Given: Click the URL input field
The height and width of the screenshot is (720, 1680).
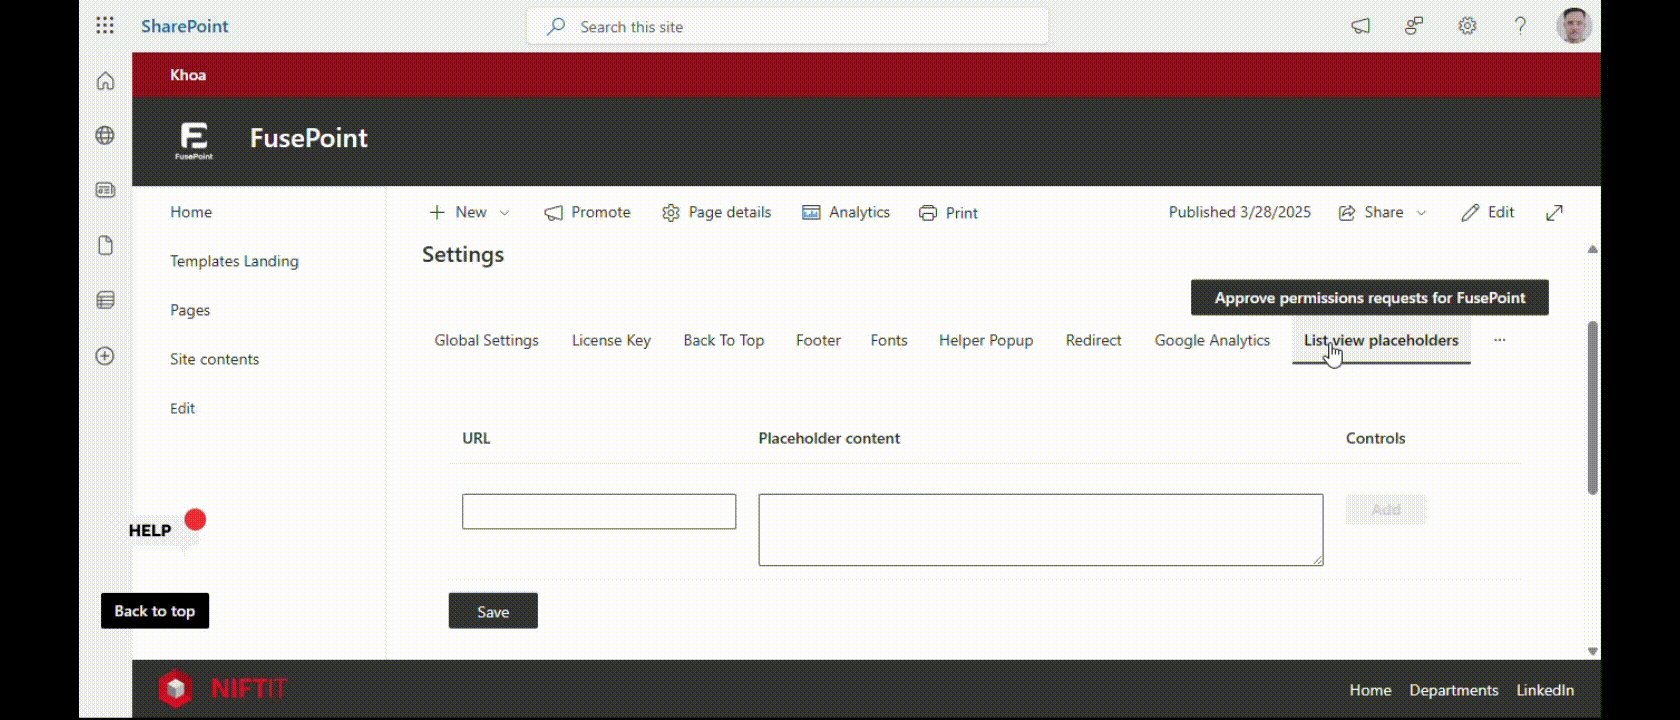Looking at the screenshot, I should tap(598, 511).
